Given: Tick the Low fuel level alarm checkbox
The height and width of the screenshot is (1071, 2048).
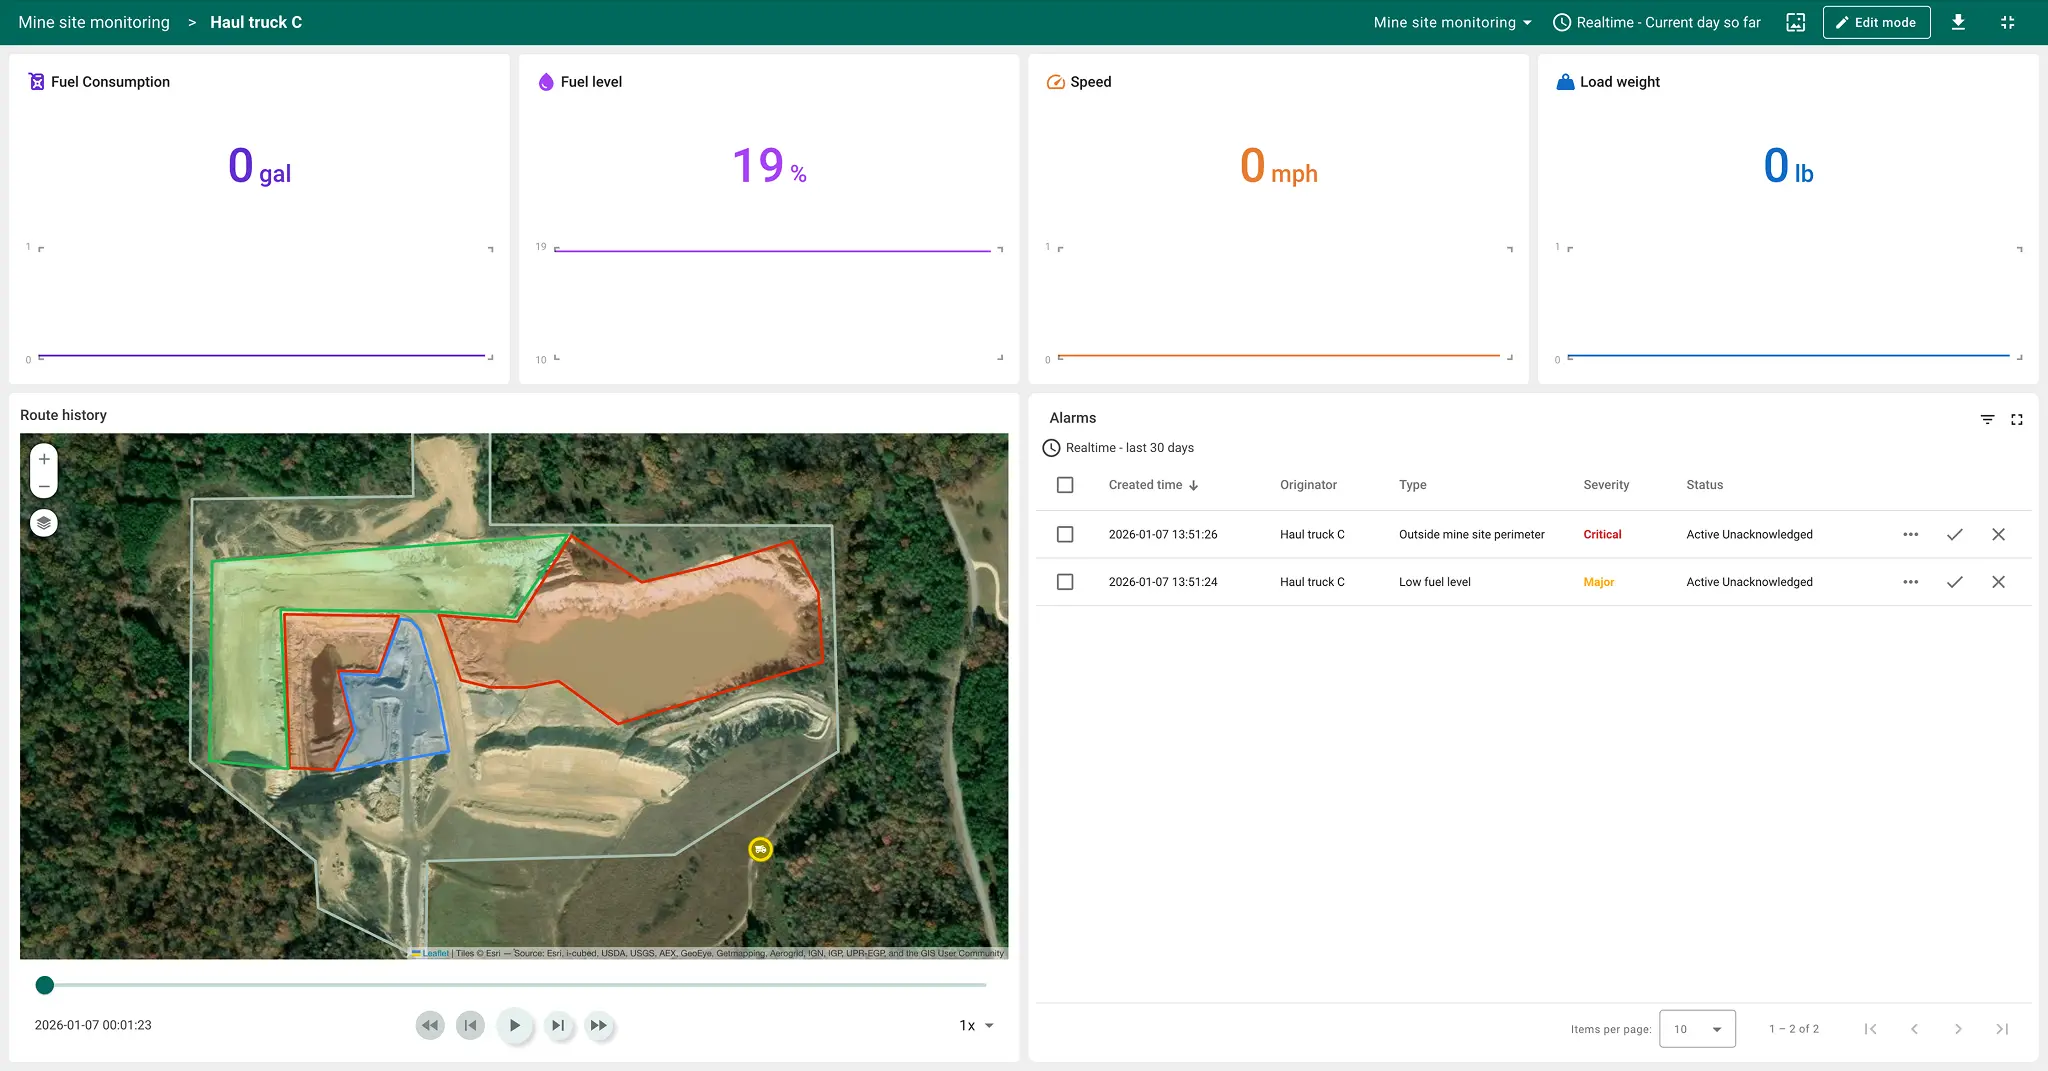Looking at the screenshot, I should [1065, 582].
